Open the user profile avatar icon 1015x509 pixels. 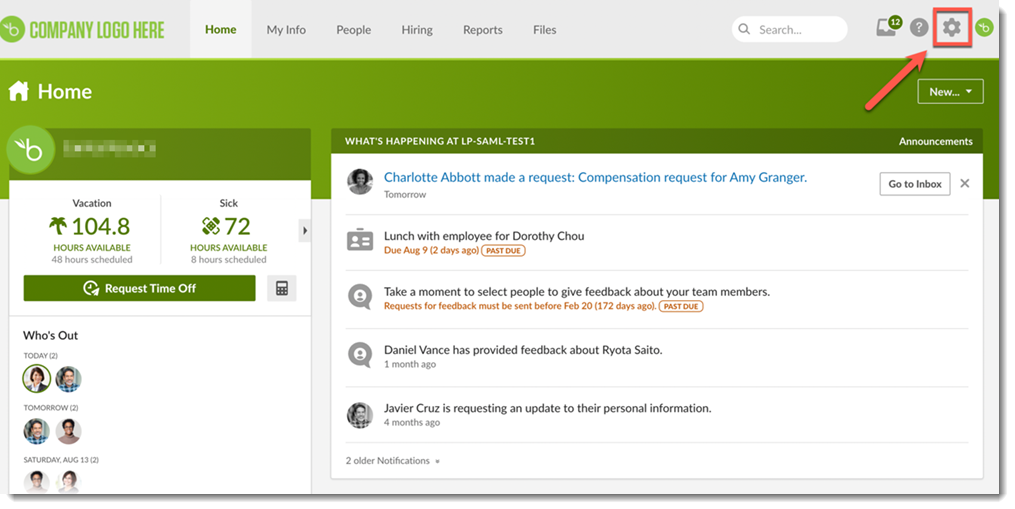point(984,28)
